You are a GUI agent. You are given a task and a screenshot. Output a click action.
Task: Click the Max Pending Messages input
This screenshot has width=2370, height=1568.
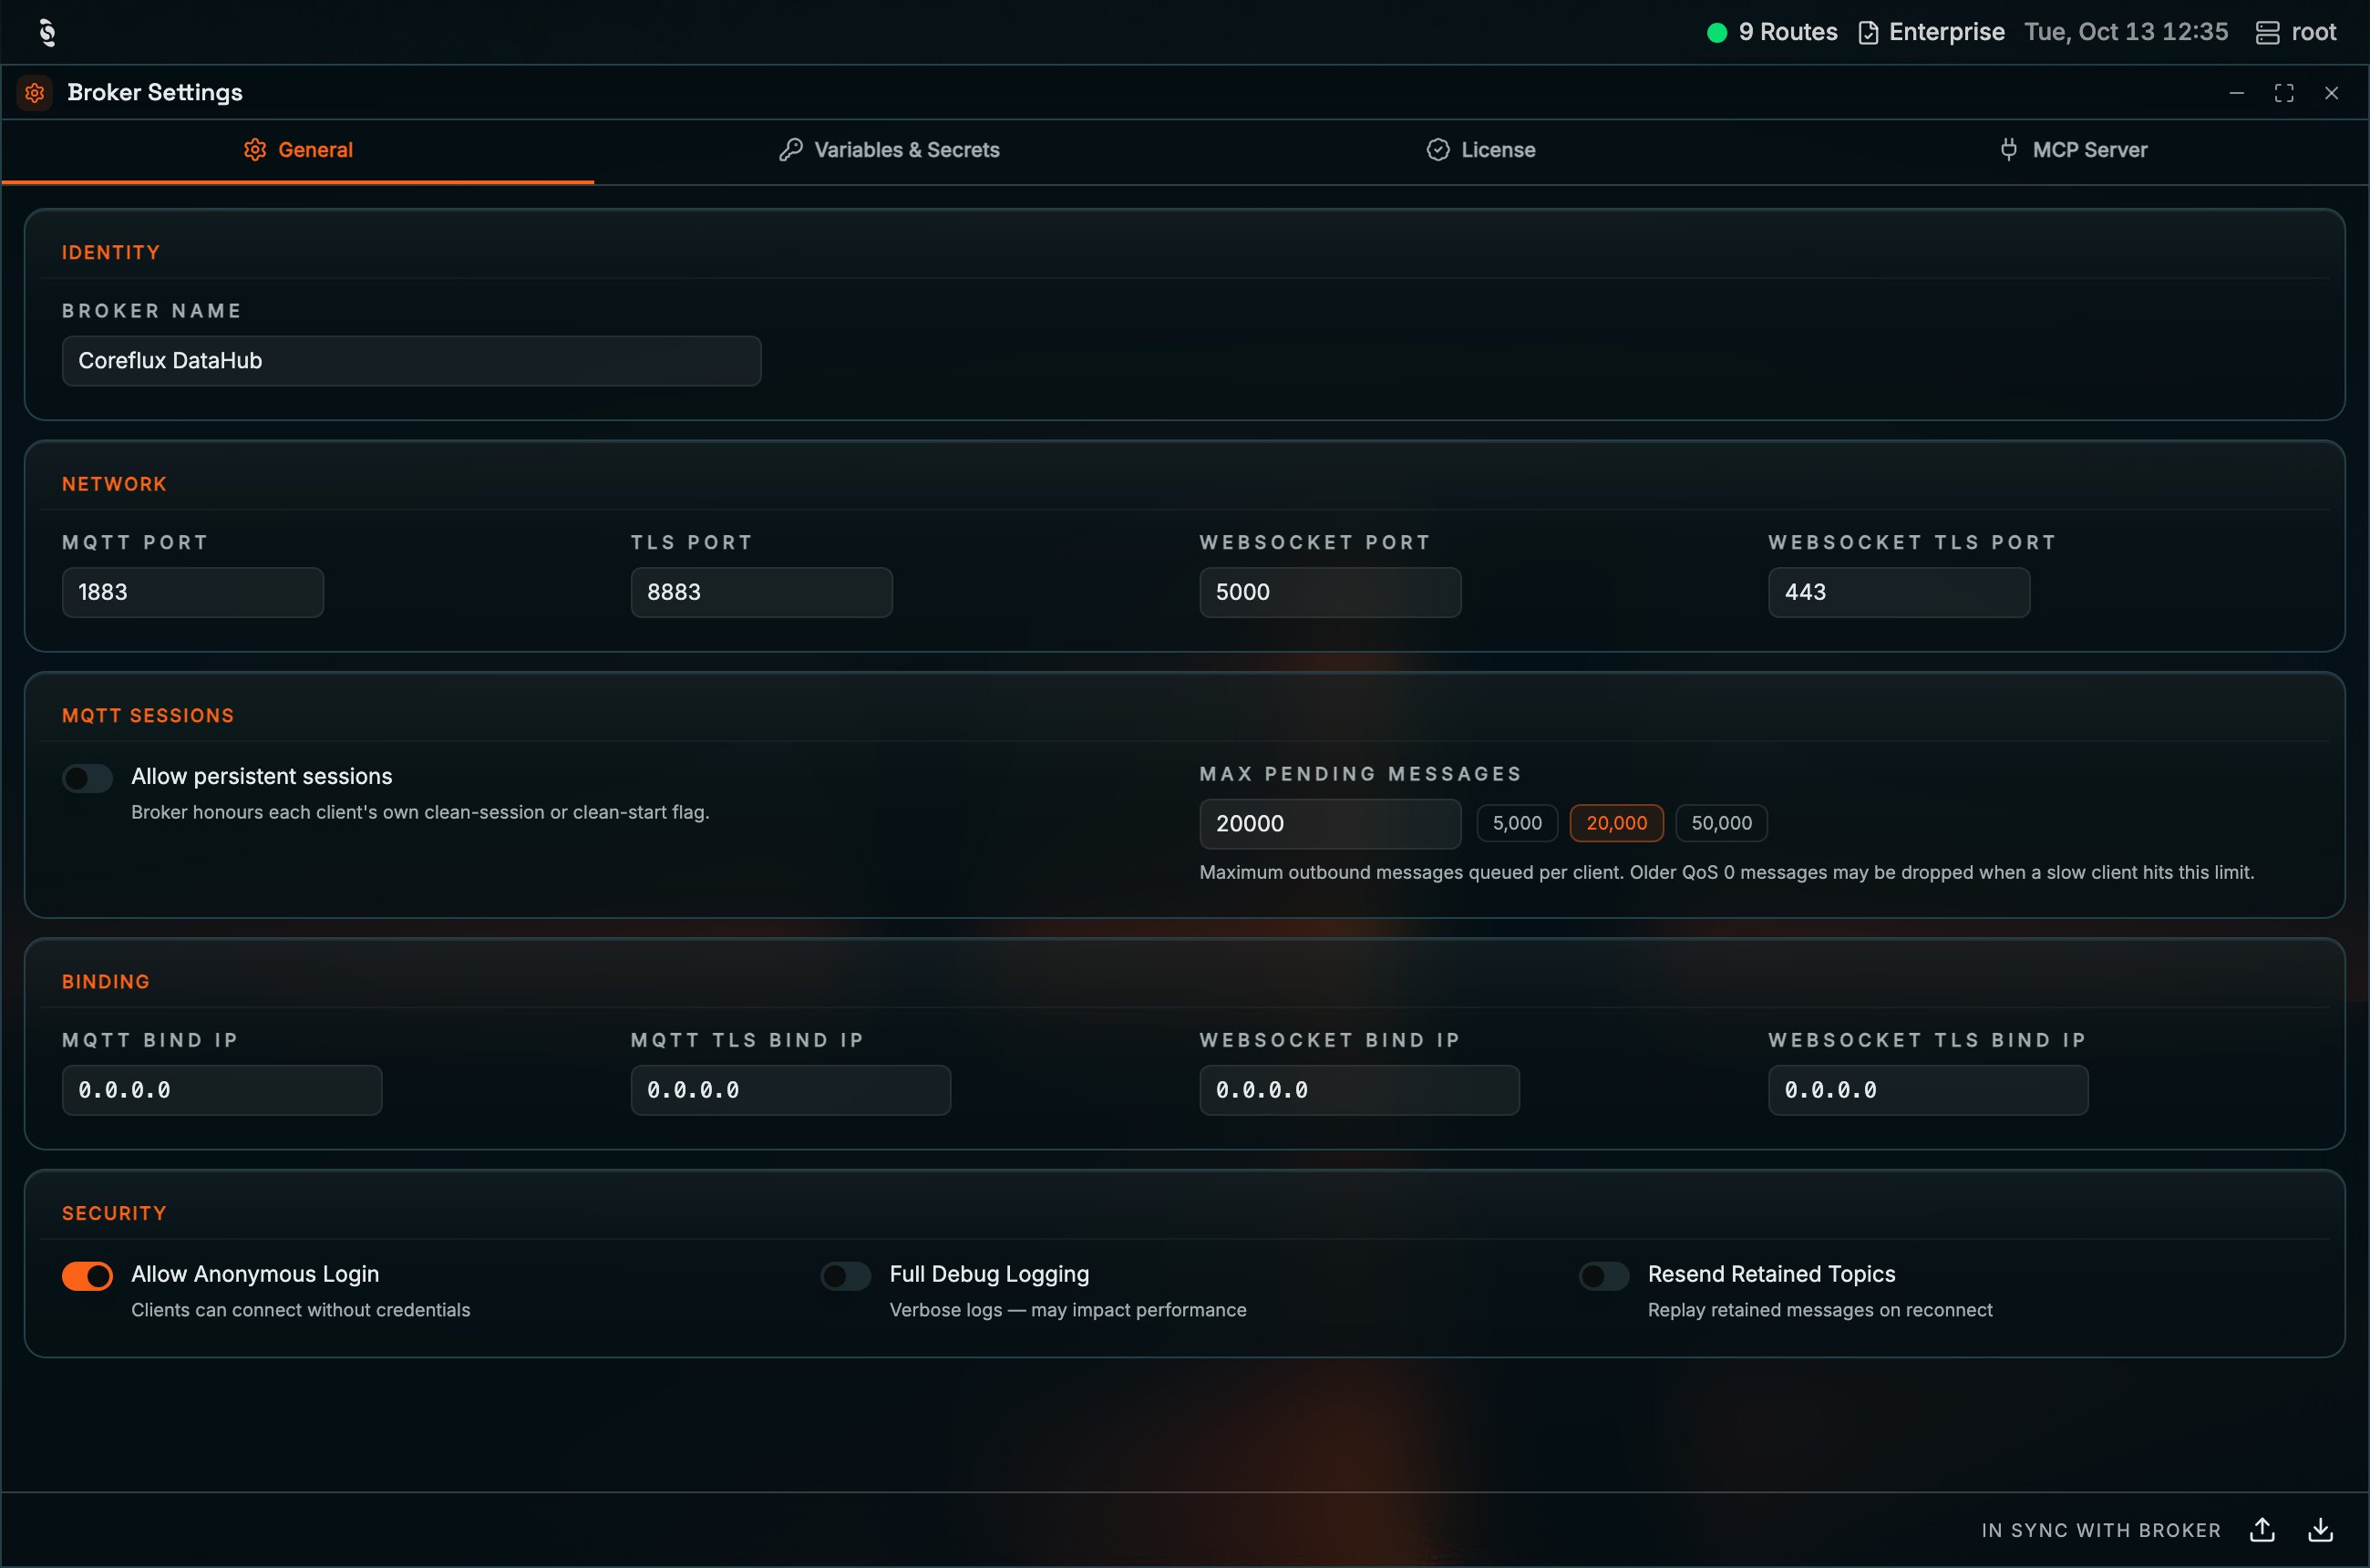1330,824
